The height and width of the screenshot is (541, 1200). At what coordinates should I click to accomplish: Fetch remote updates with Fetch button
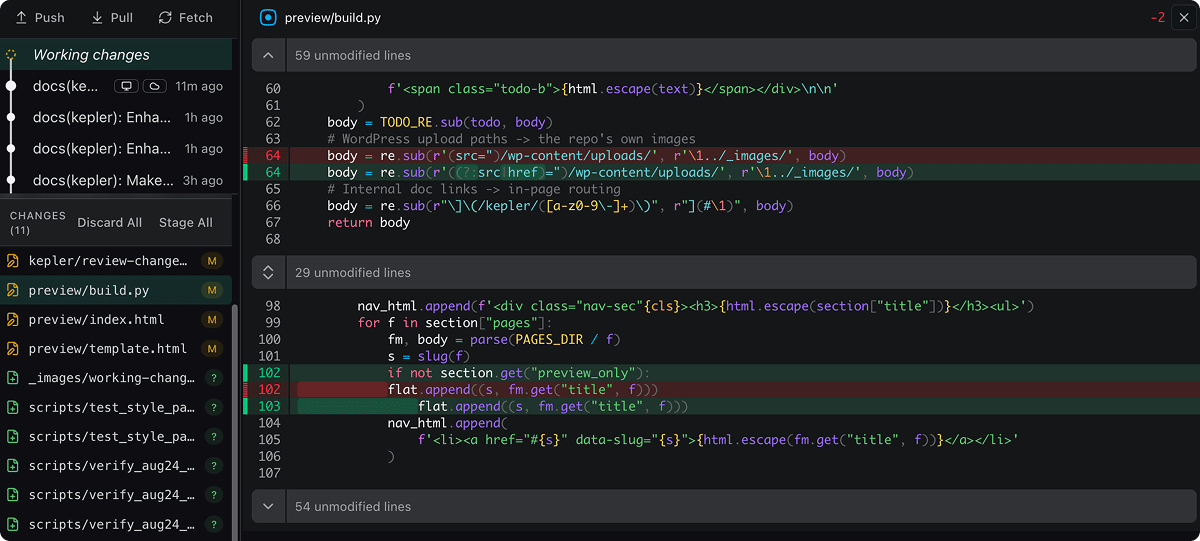pyautogui.click(x=185, y=17)
